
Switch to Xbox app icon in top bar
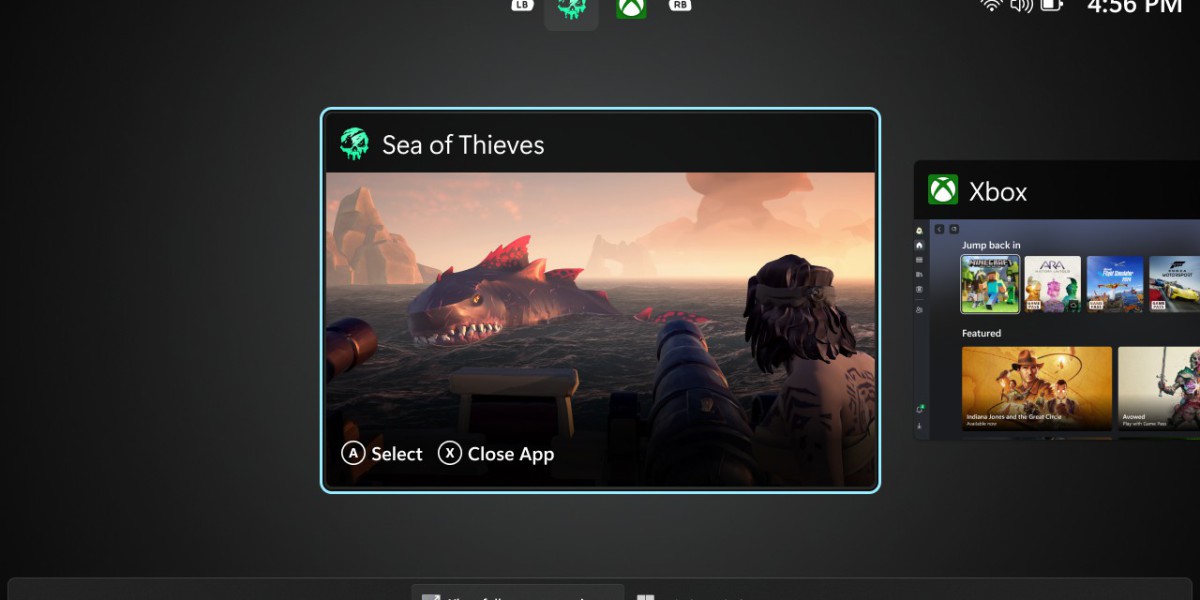coord(631,8)
